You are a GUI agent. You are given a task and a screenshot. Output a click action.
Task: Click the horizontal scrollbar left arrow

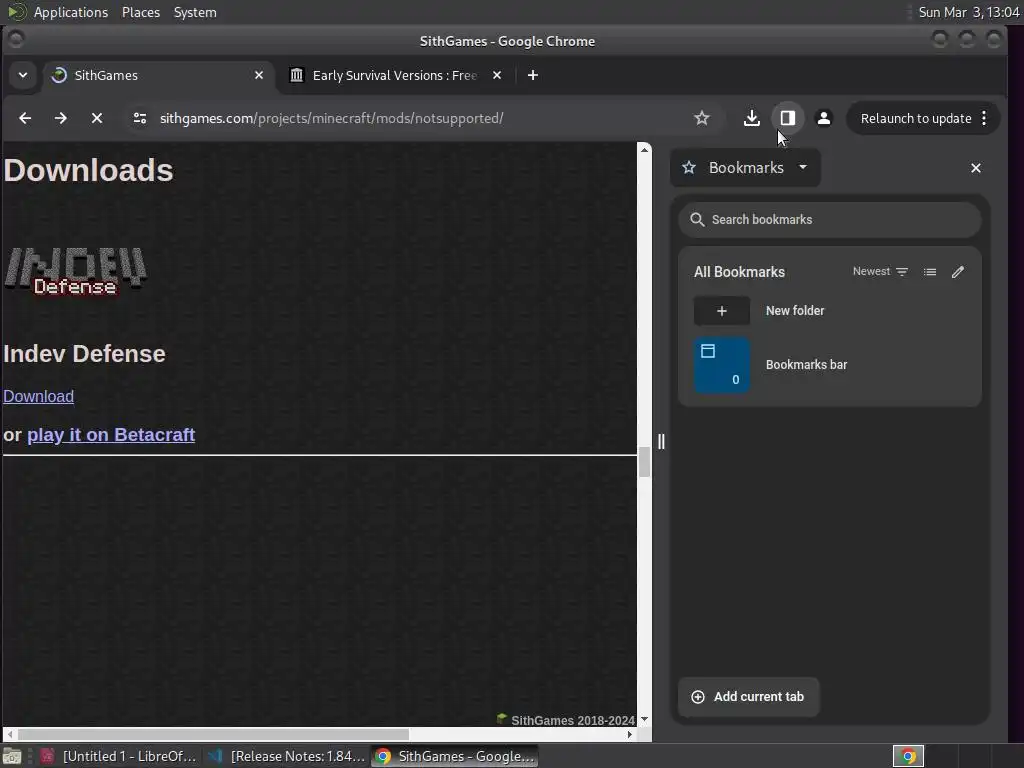pyautogui.click(x=9, y=734)
